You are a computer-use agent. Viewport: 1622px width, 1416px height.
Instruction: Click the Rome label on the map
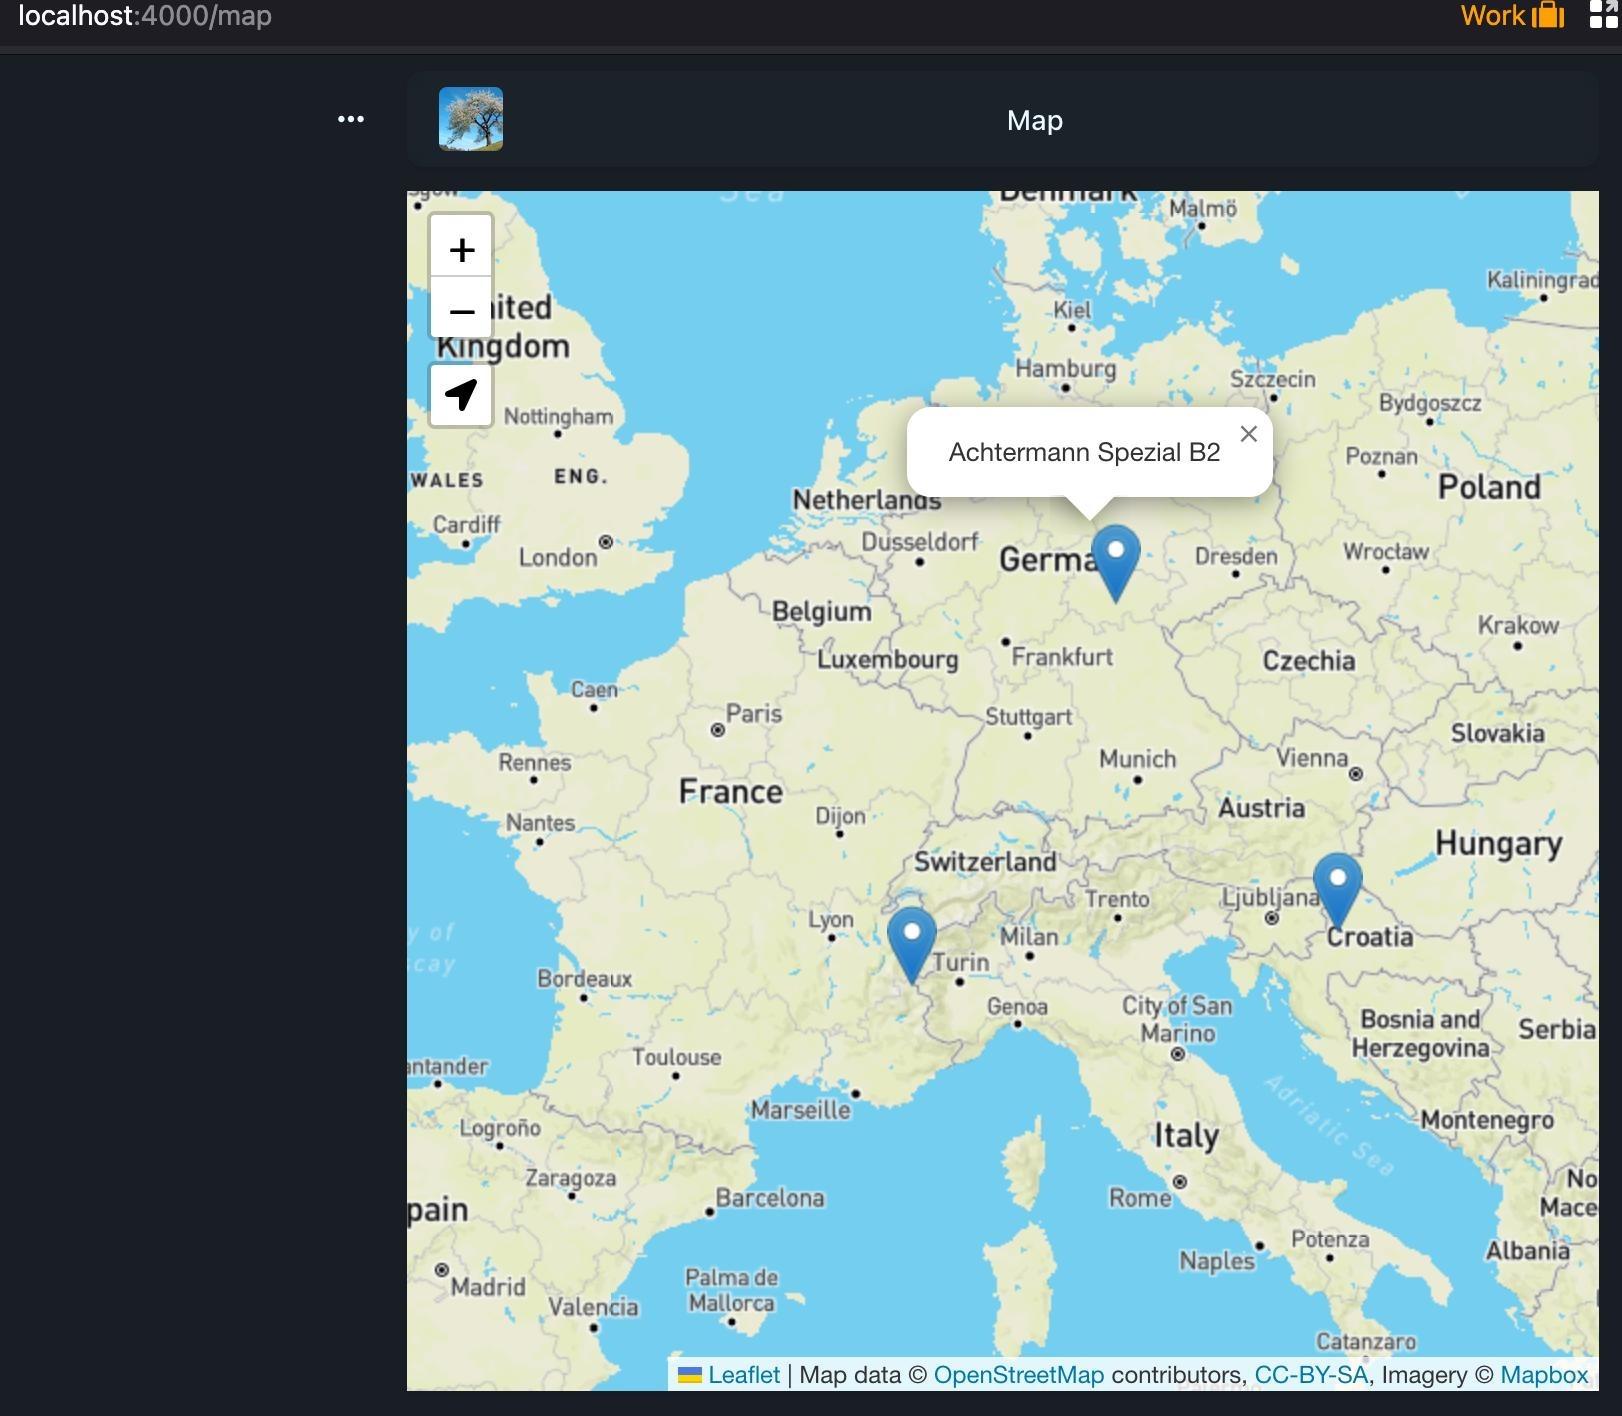[1140, 1197]
